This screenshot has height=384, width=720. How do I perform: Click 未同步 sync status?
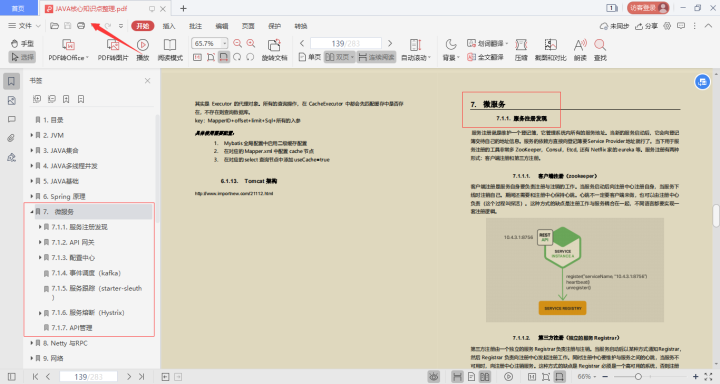click(x=614, y=26)
